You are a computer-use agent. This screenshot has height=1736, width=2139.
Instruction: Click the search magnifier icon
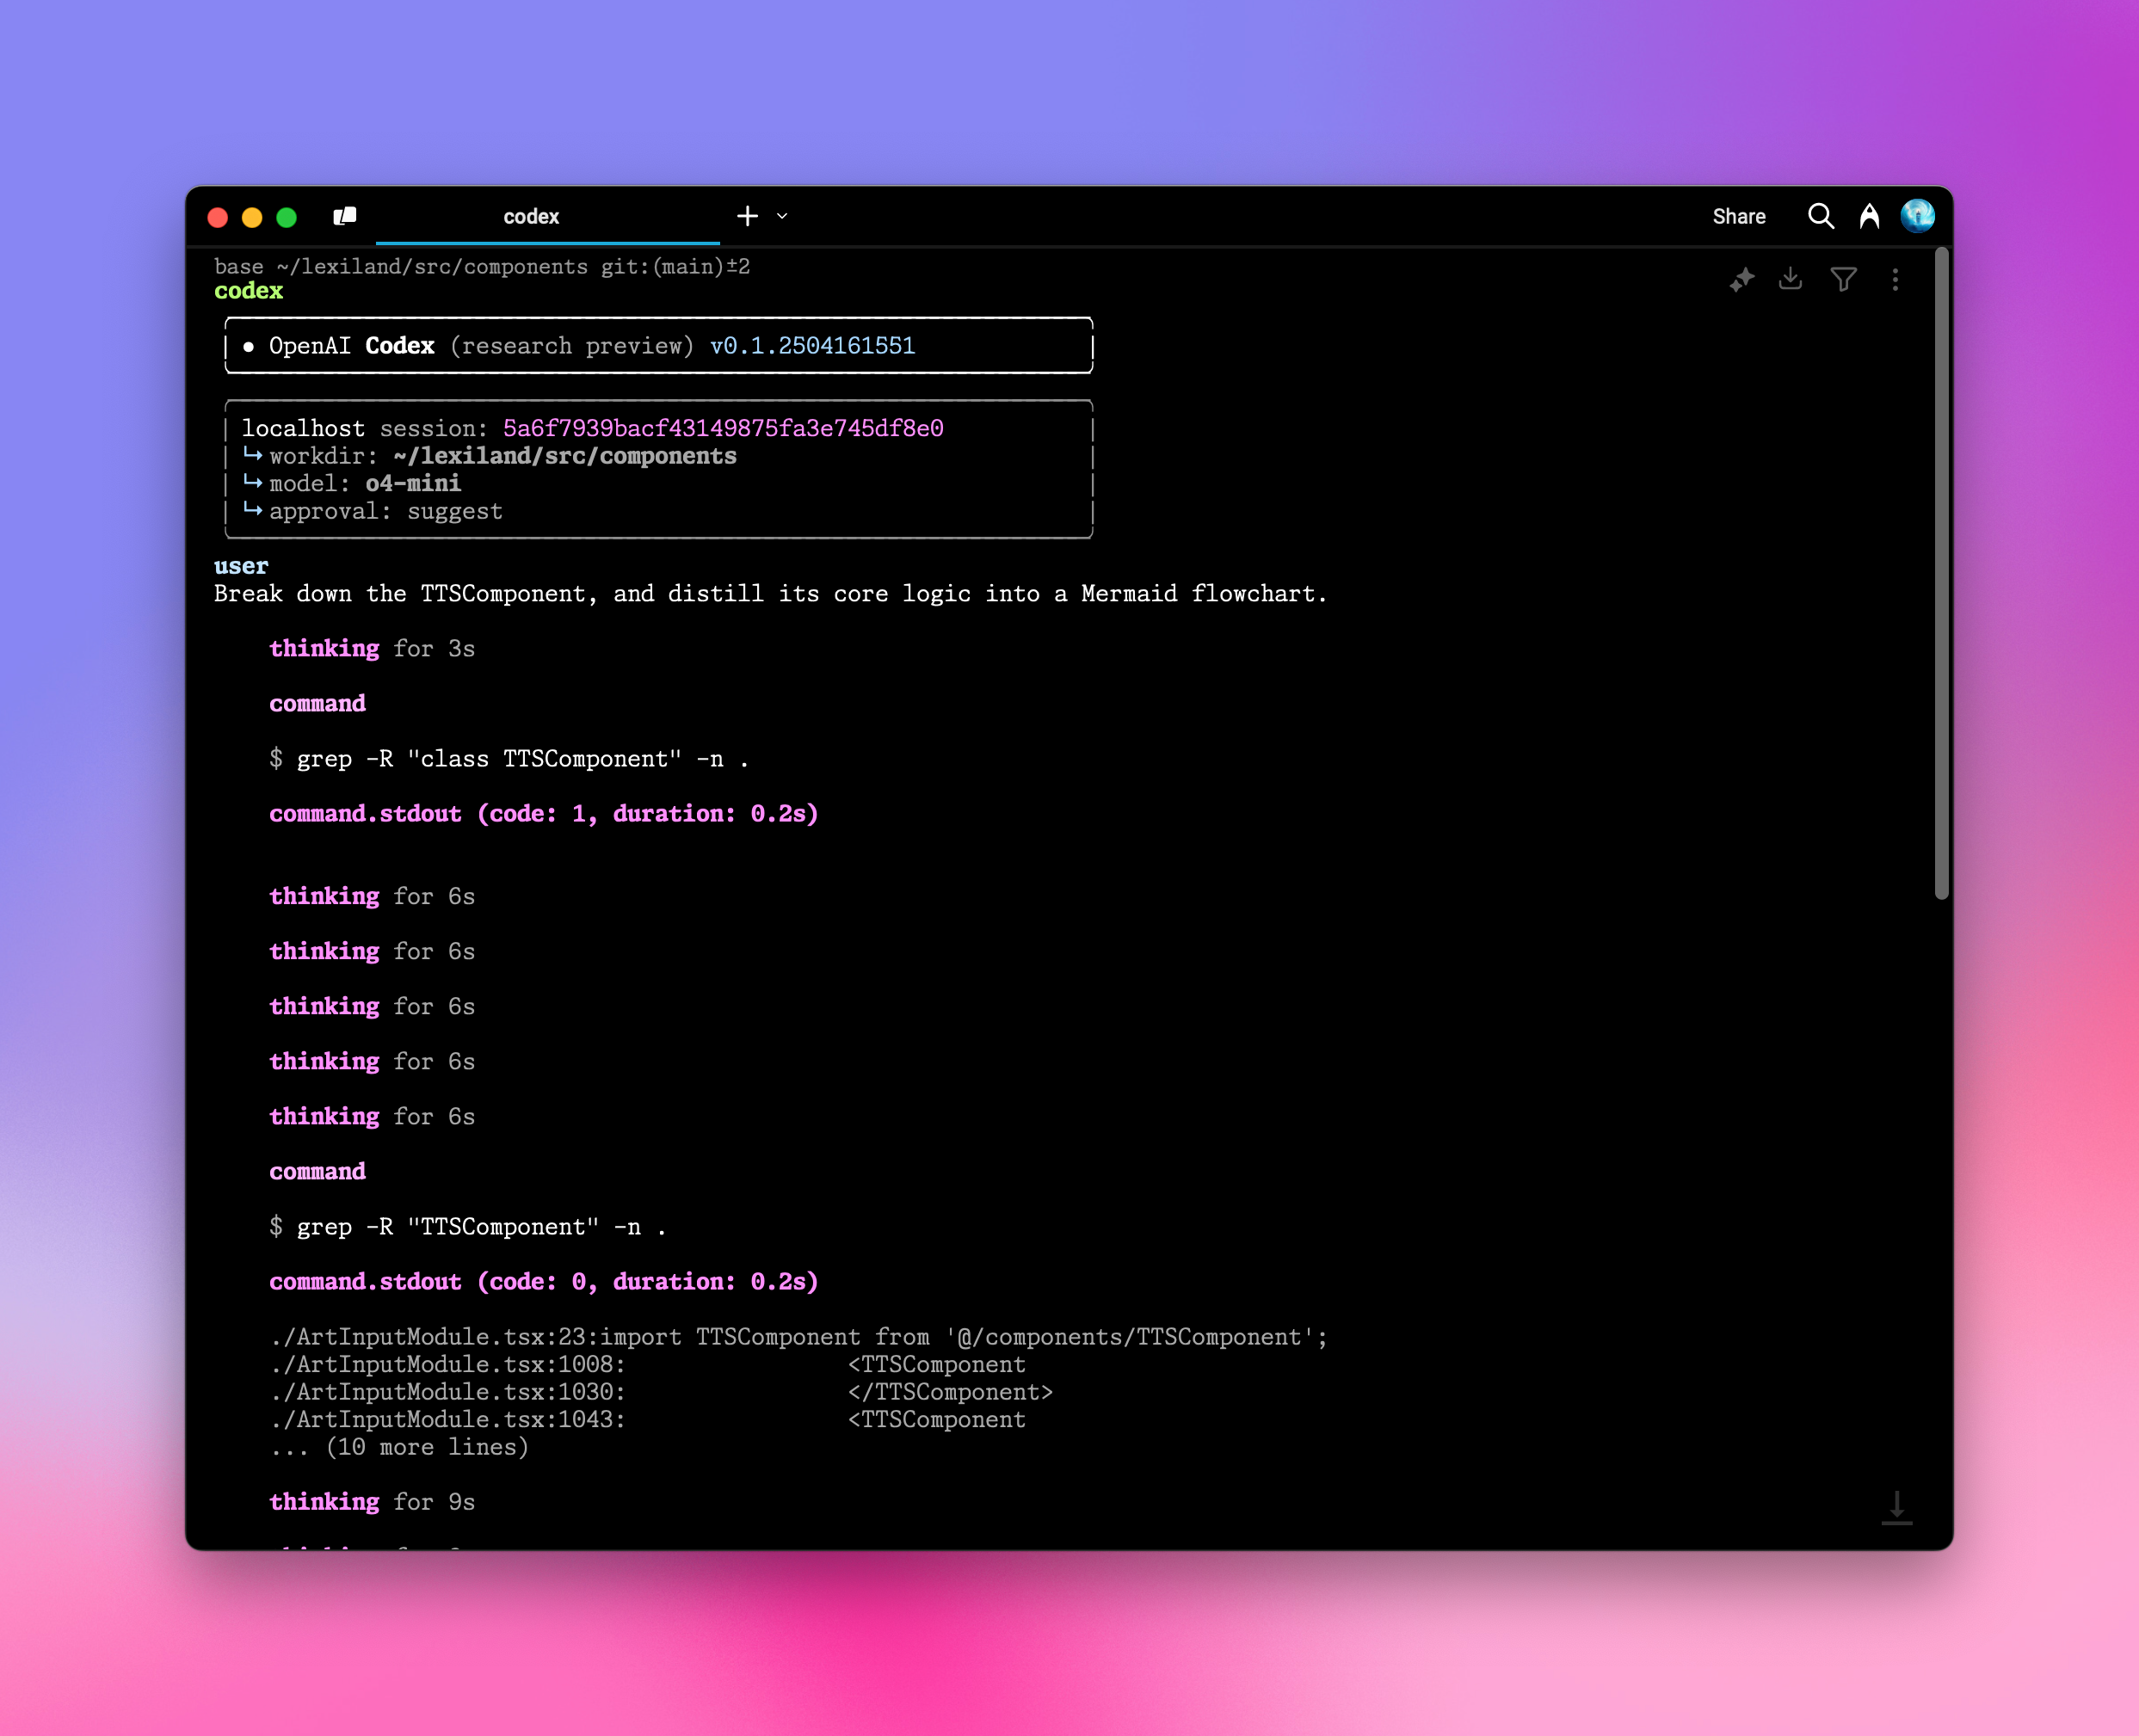1820,216
